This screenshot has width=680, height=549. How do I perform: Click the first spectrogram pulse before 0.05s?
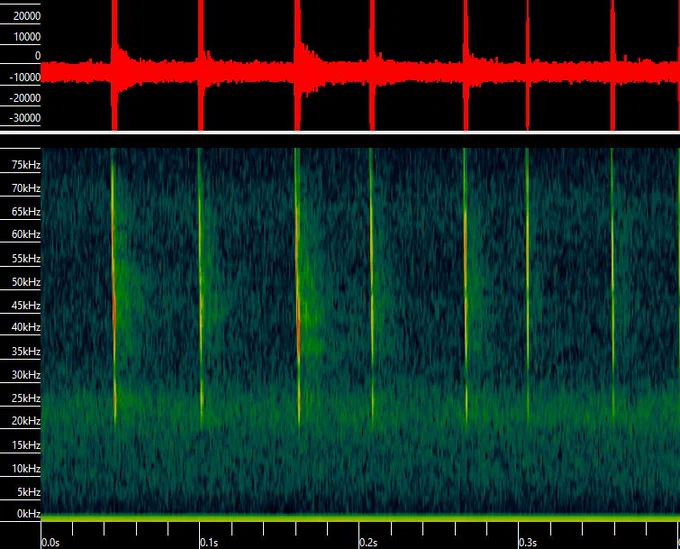[114, 286]
